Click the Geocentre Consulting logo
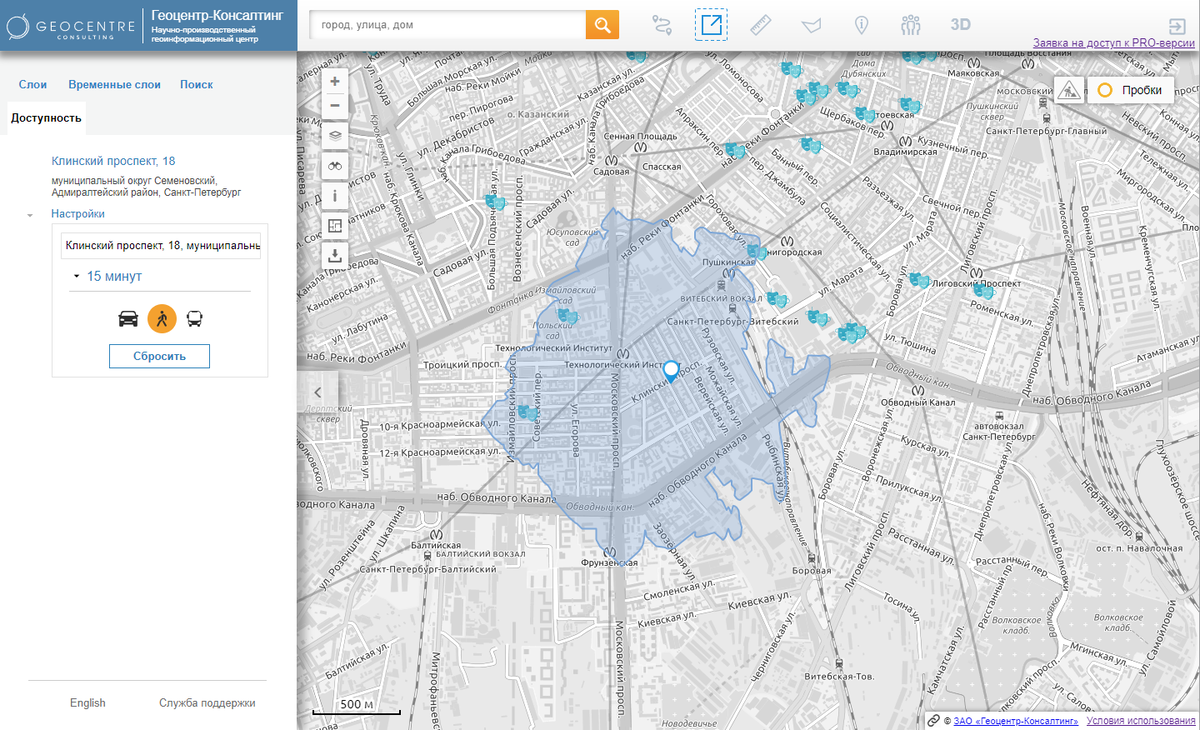The height and width of the screenshot is (730, 1200). [x=73, y=25]
